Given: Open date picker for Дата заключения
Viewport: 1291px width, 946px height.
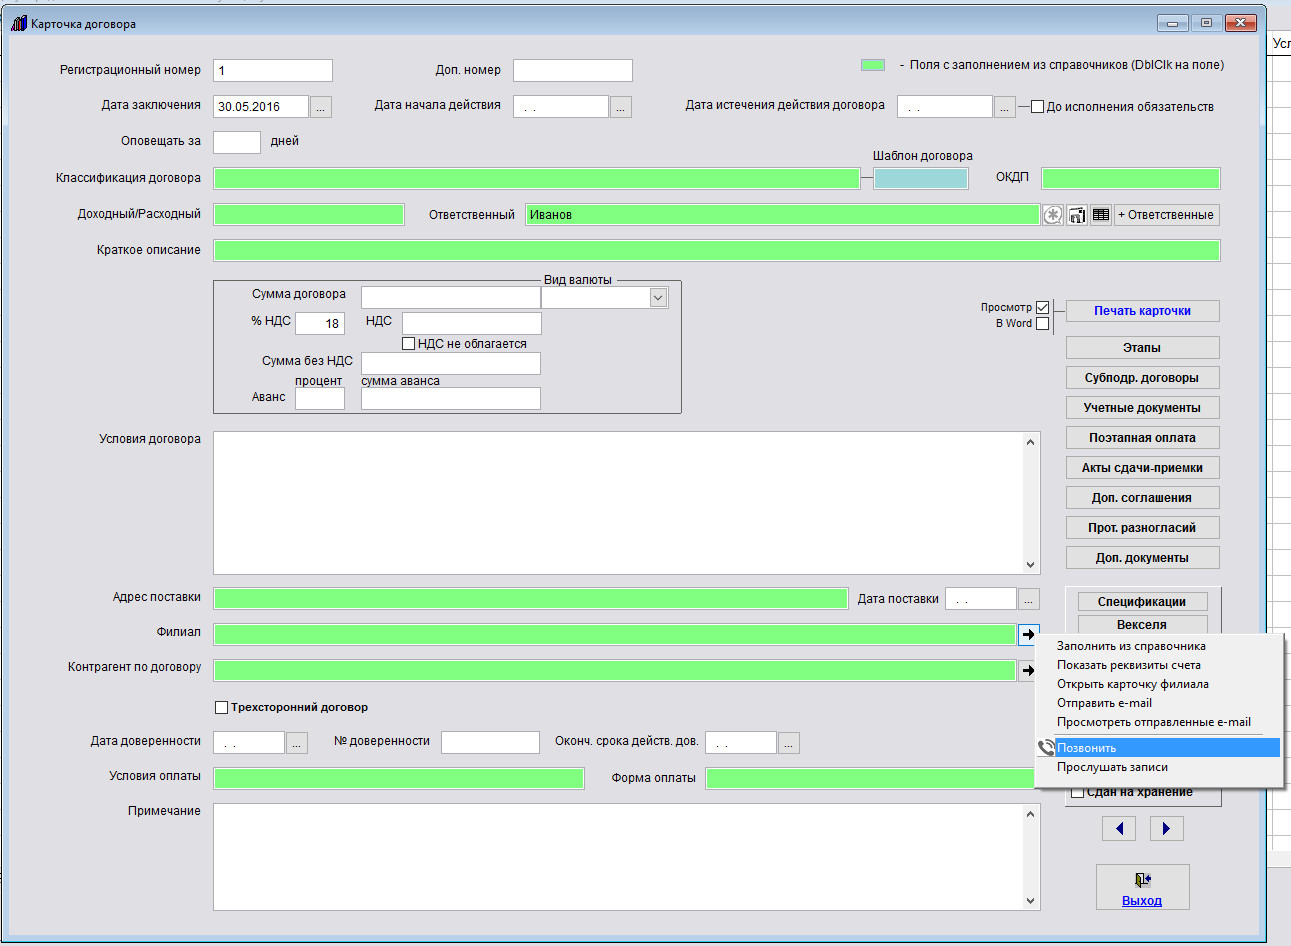Looking at the screenshot, I should [x=320, y=107].
